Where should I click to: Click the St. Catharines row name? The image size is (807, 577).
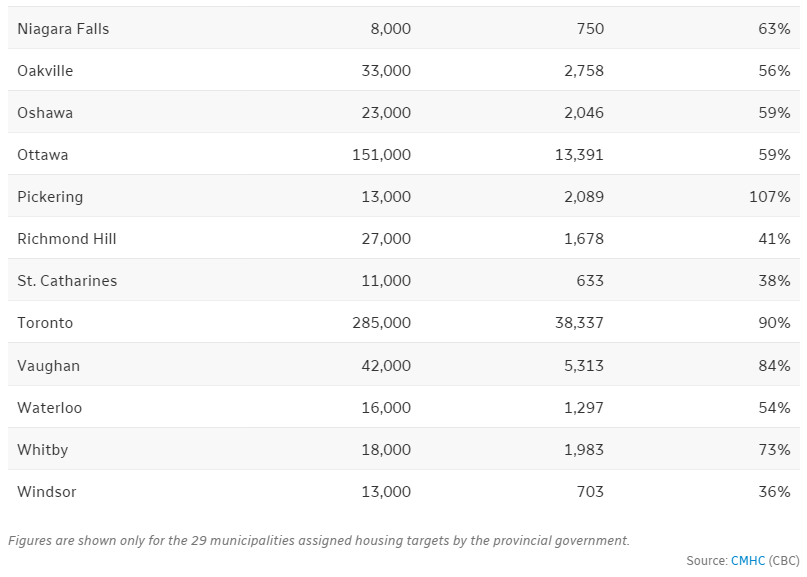67,281
